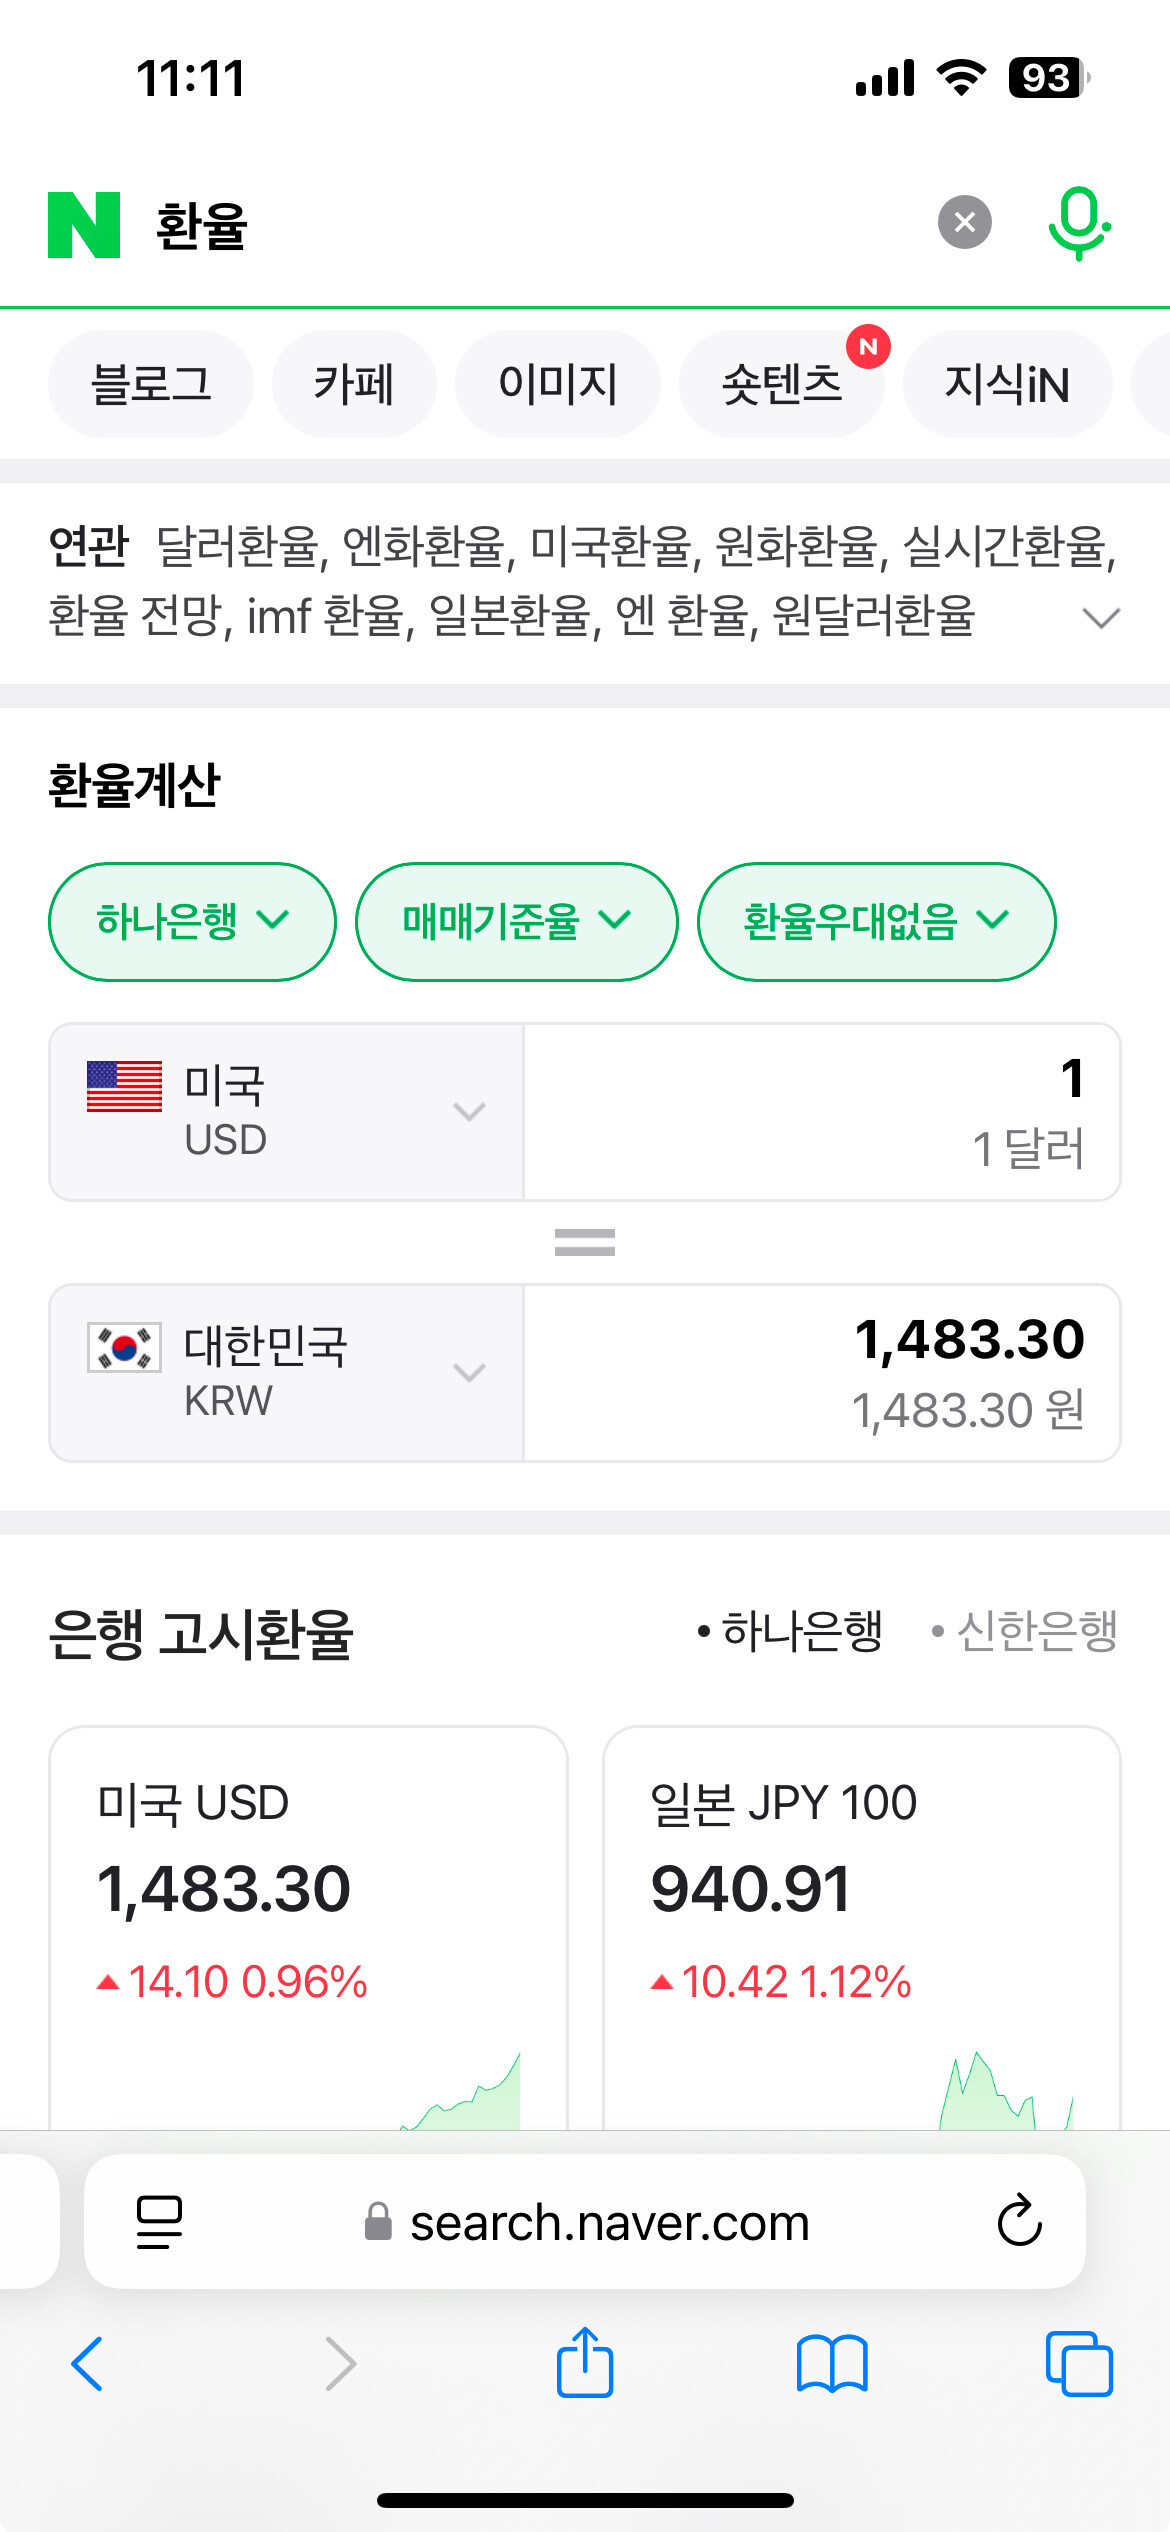
Task: Show open tabs with Safari tabs icon
Action: point(1079,2364)
